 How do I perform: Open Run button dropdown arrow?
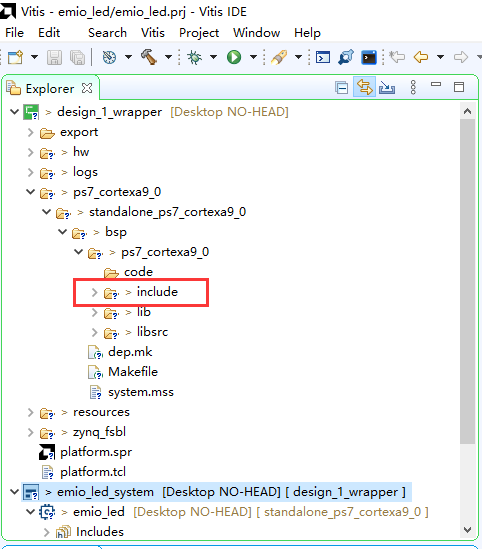point(253,57)
